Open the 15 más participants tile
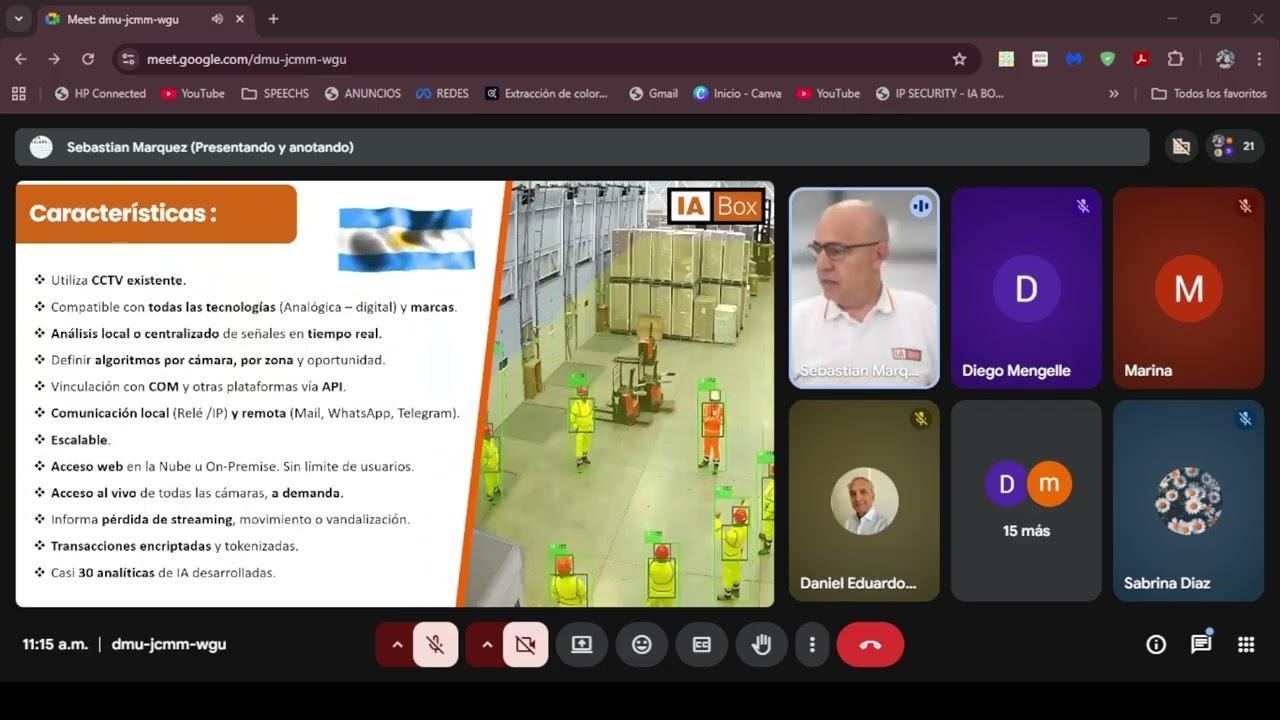Screen dimensions: 1280x720 coord(1026,501)
